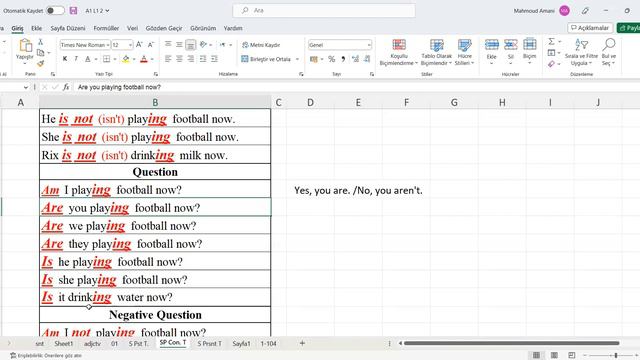Image resolution: width=640 pixels, height=360 pixels.
Task: Click the zoom slider handle in status bar
Action: 616,356
